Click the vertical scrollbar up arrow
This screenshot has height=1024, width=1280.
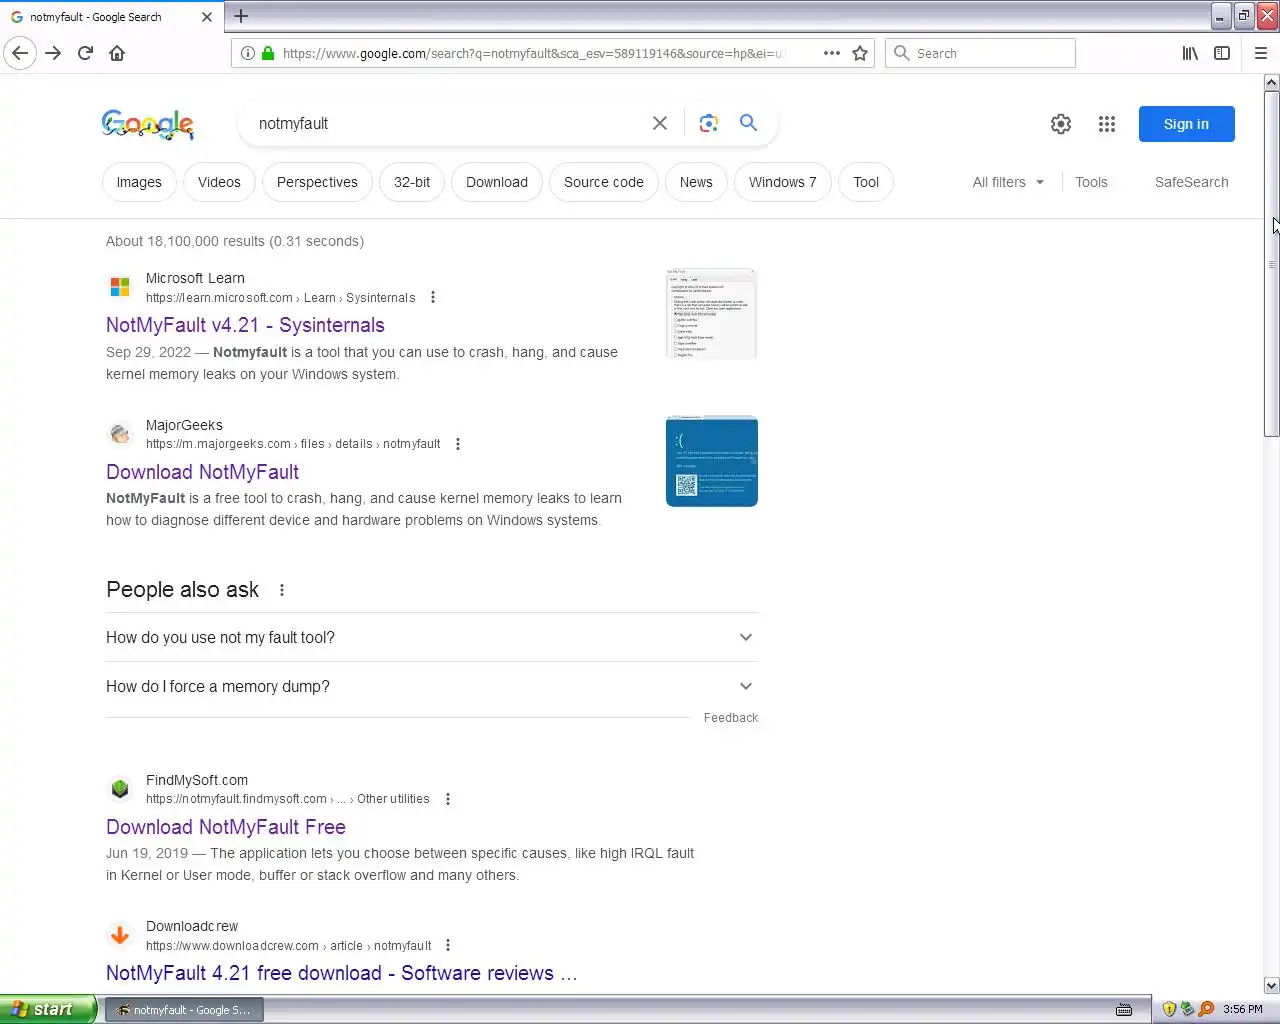pyautogui.click(x=1272, y=82)
